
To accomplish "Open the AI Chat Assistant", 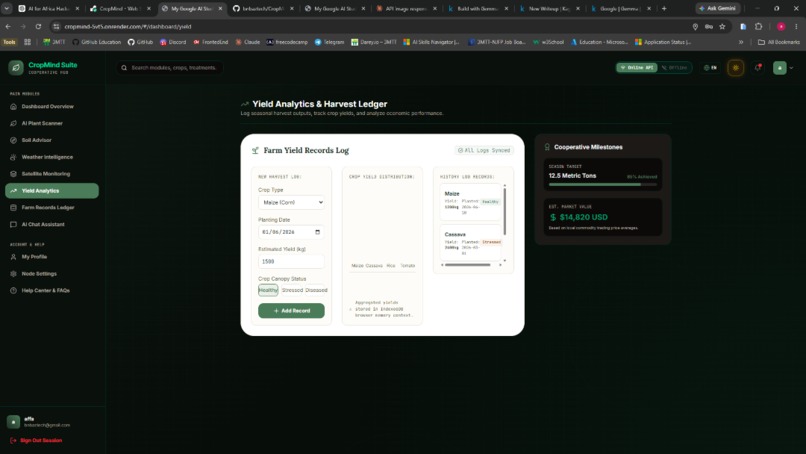I will coord(43,224).
